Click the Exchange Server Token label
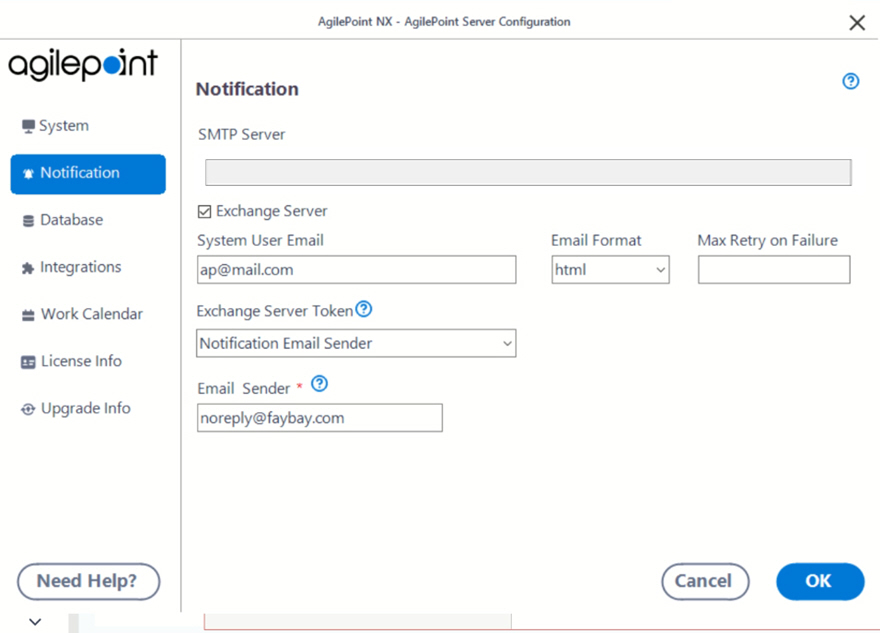 274,311
